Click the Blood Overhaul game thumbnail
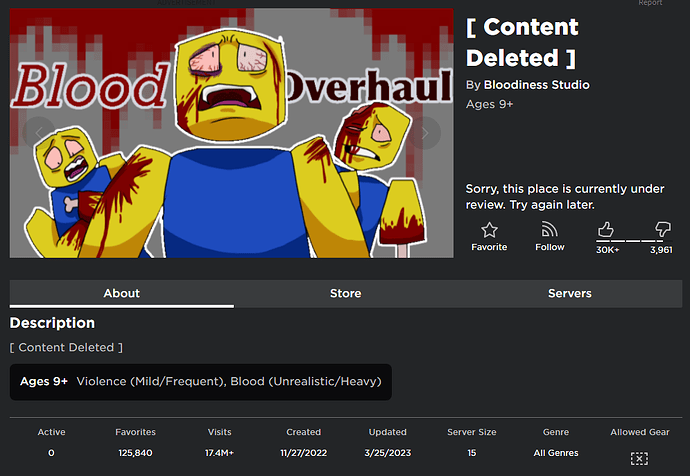690x476 pixels. point(231,133)
